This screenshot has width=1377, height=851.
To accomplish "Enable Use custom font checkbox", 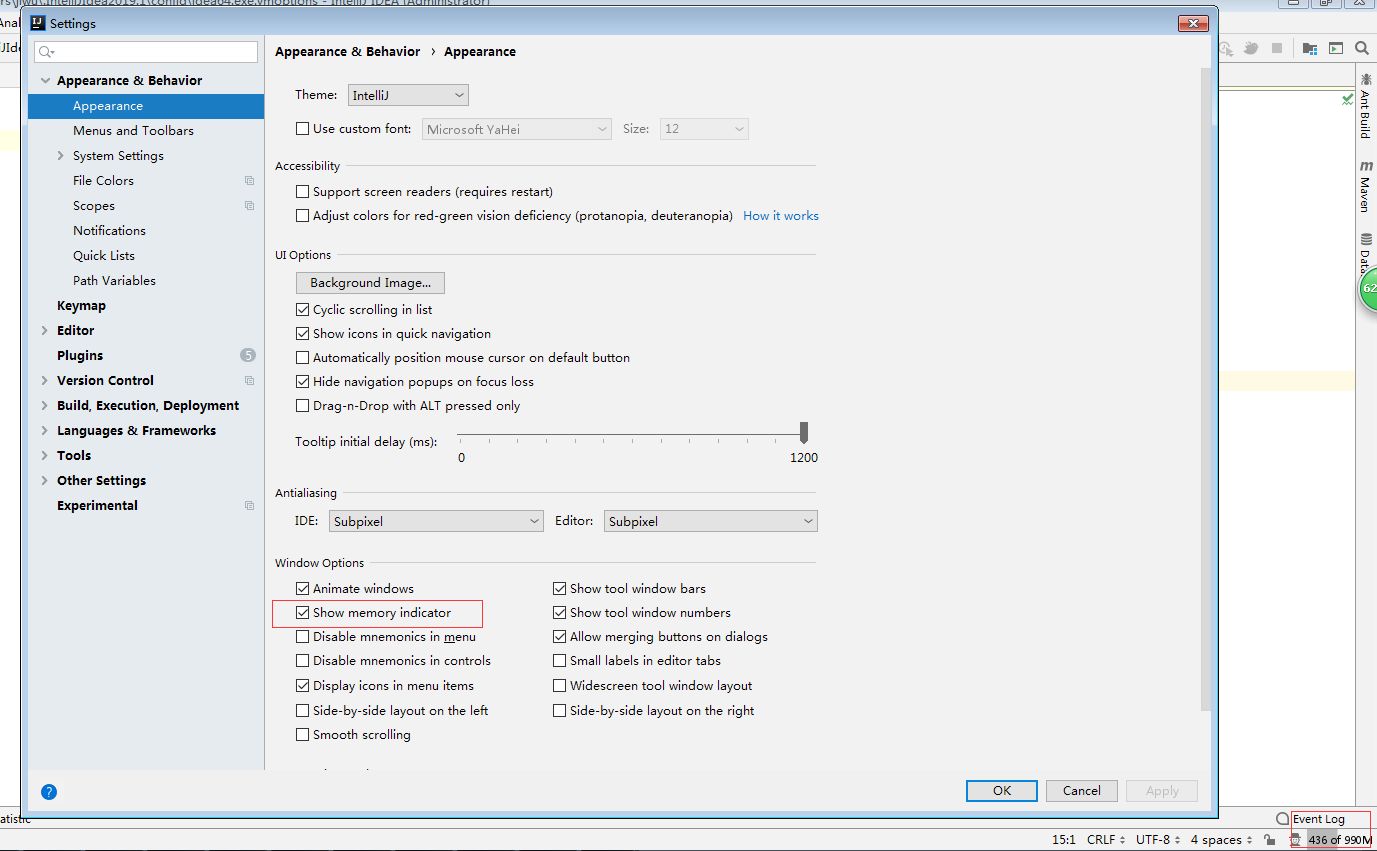I will [x=303, y=129].
